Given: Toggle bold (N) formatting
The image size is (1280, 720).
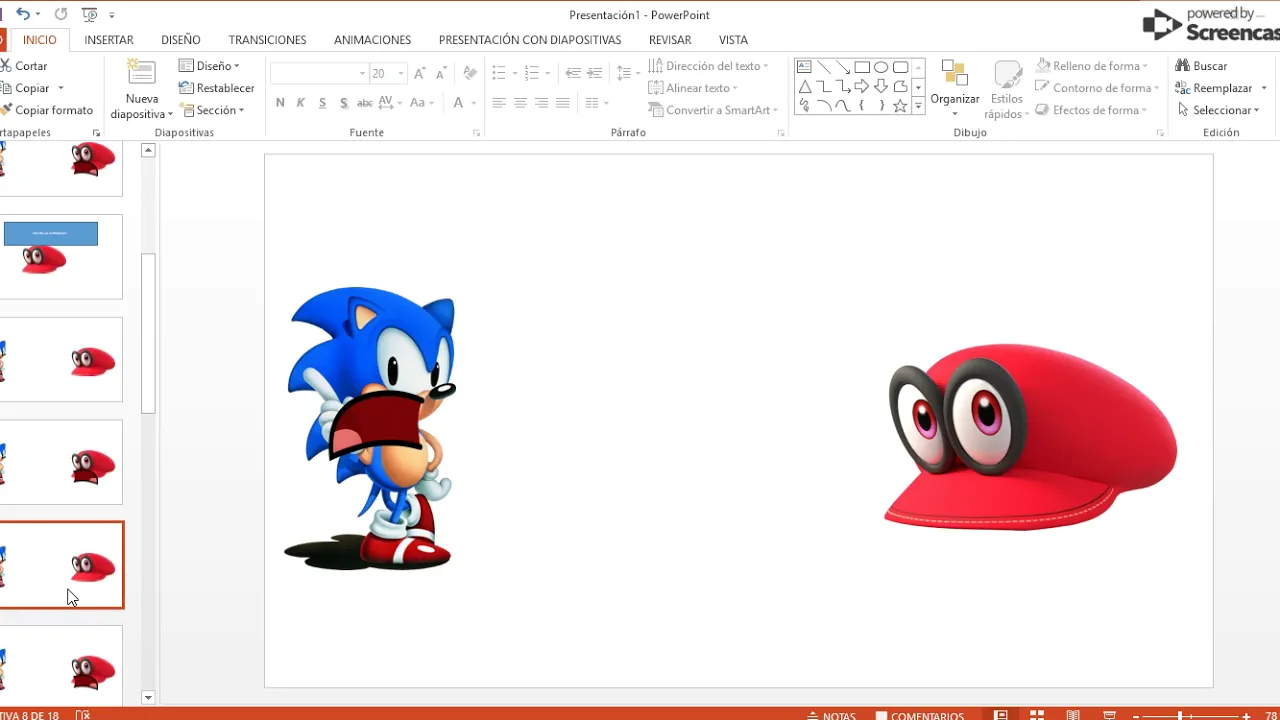Looking at the screenshot, I should (280, 103).
